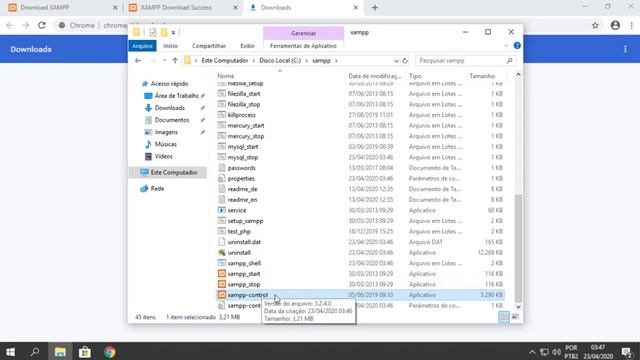The width and height of the screenshot is (640, 360).
Task: Open address bar history dropdown
Action: tap(396, 61)
